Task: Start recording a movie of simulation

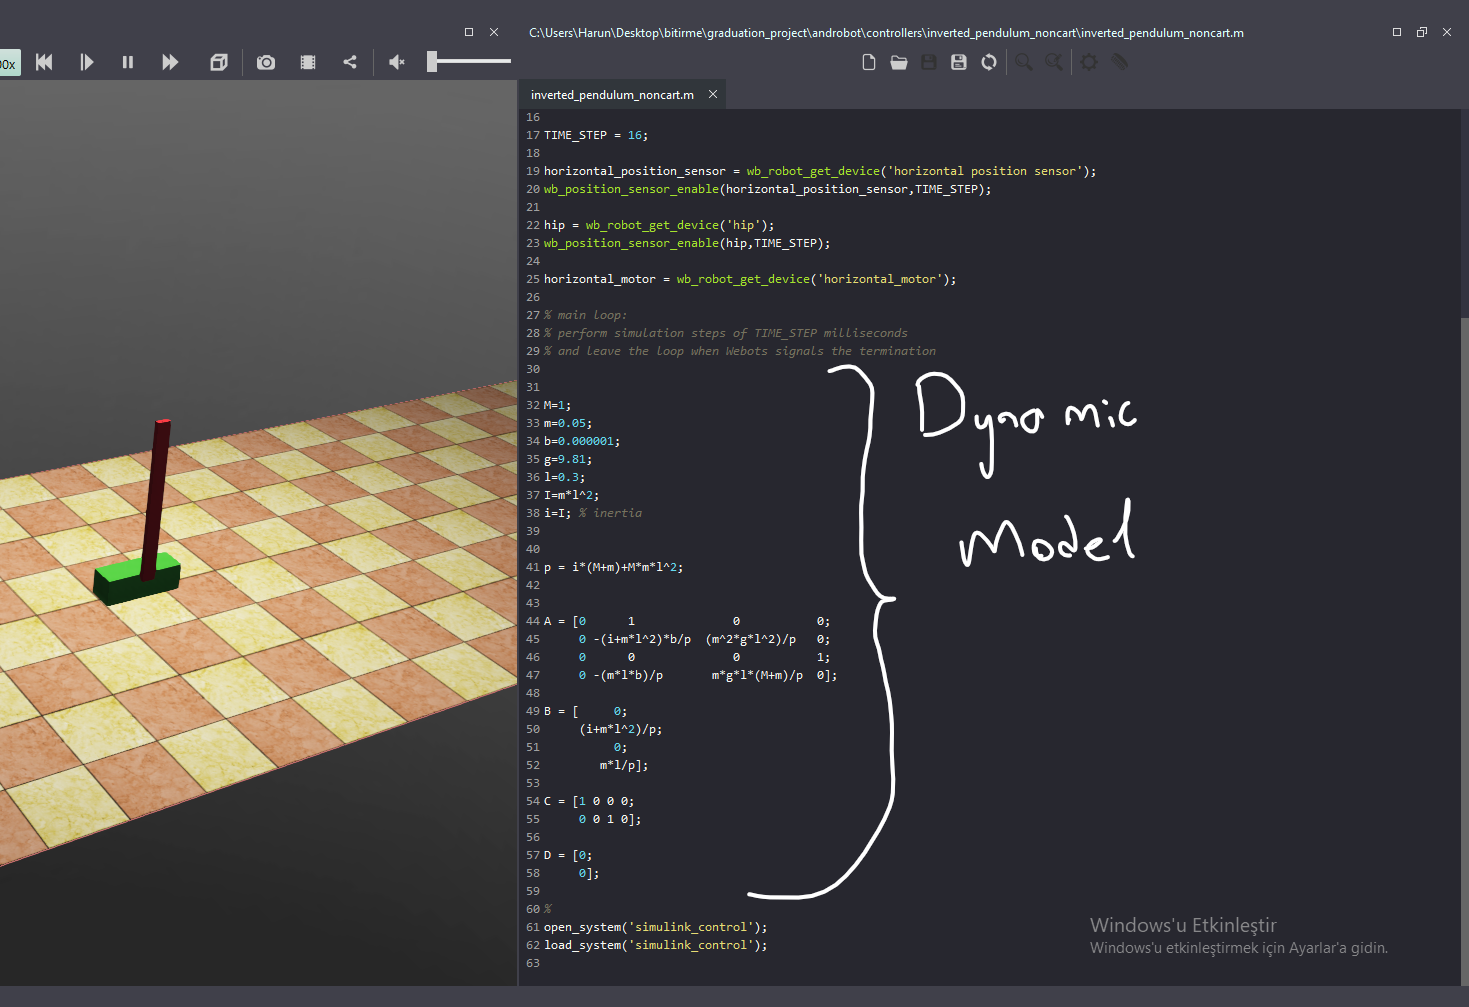Action: point(308,62)
